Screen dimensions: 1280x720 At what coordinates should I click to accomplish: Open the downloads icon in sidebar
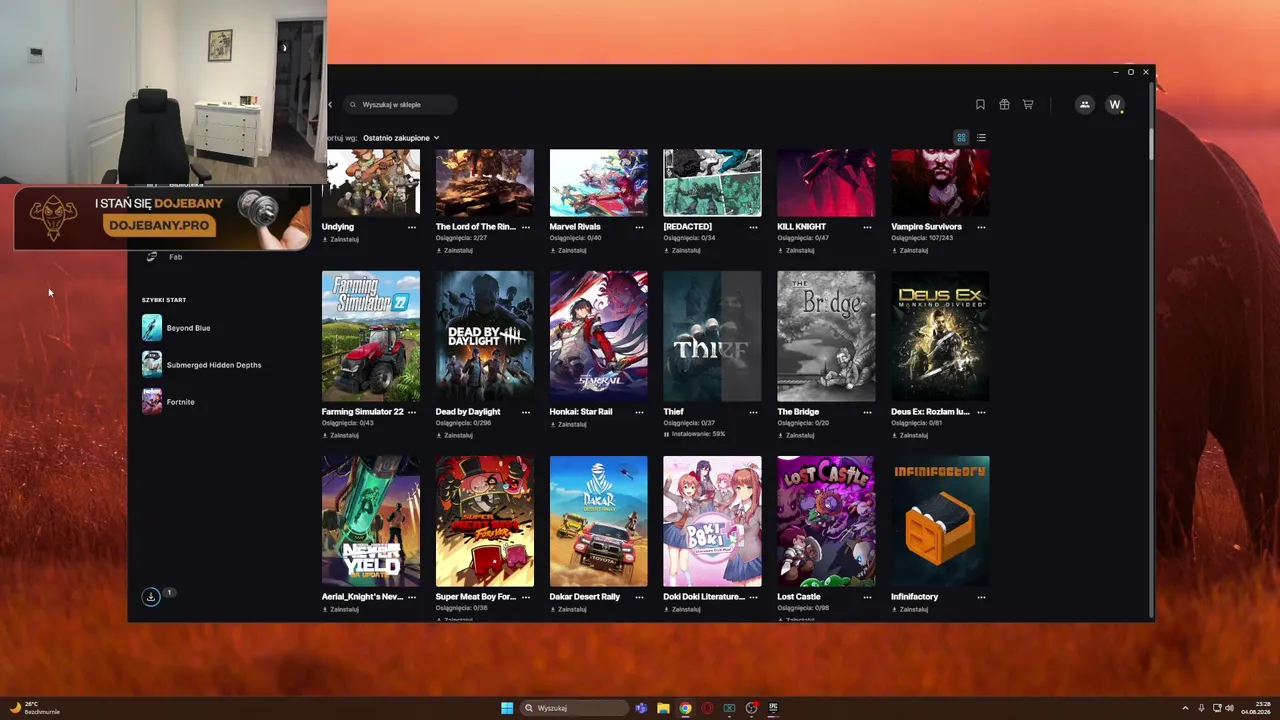[151, 597]
